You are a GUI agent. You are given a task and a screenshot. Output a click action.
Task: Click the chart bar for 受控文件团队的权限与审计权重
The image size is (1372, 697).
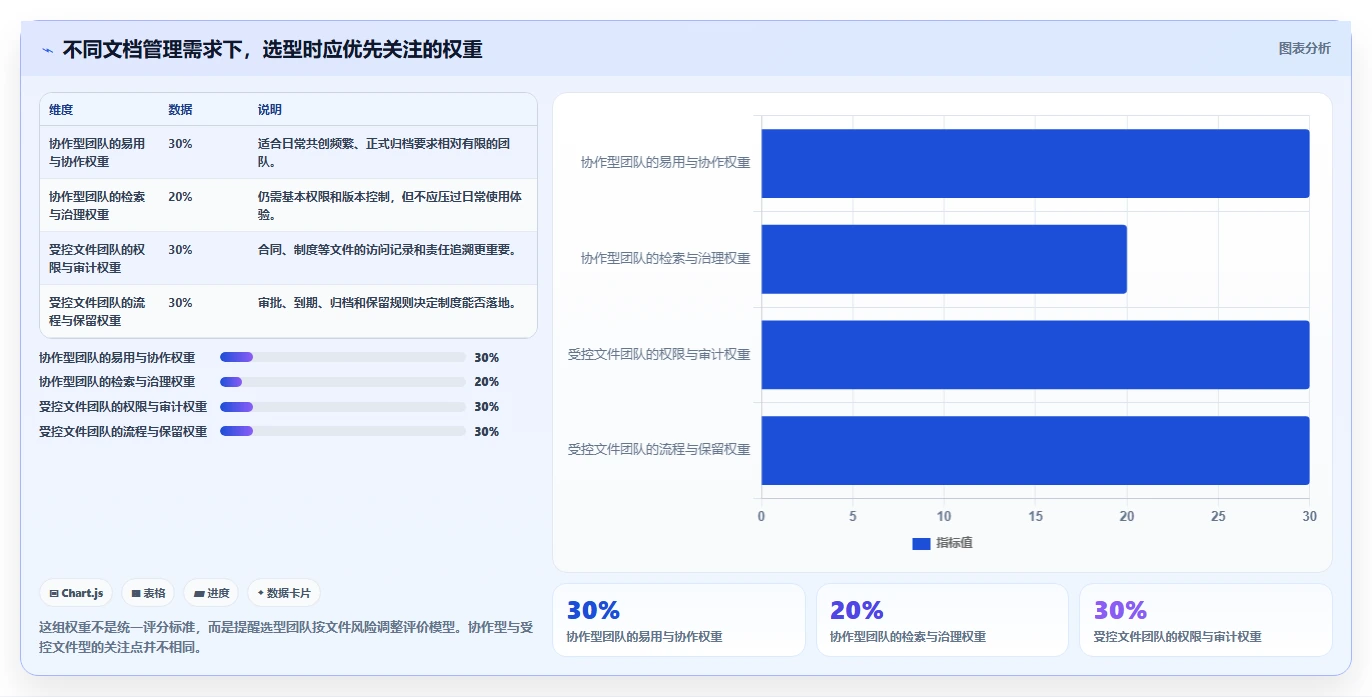[1035, 354]
